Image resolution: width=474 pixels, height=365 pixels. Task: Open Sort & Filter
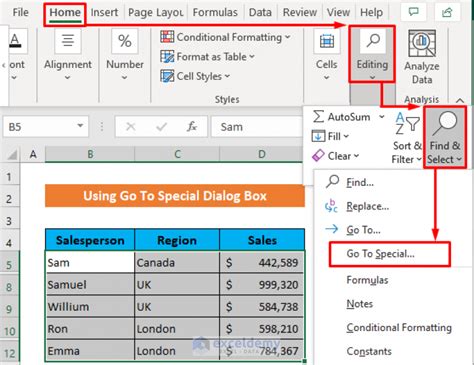coord(407,138)
